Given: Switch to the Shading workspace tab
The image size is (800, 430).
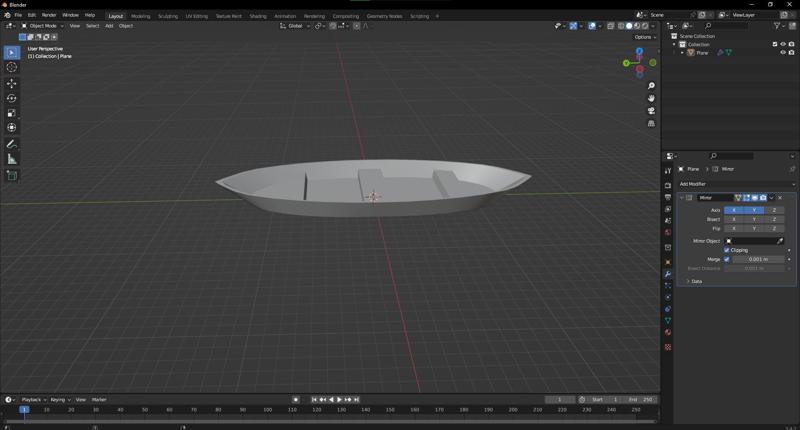Looking at the screenshot, I should pos(258,16).
